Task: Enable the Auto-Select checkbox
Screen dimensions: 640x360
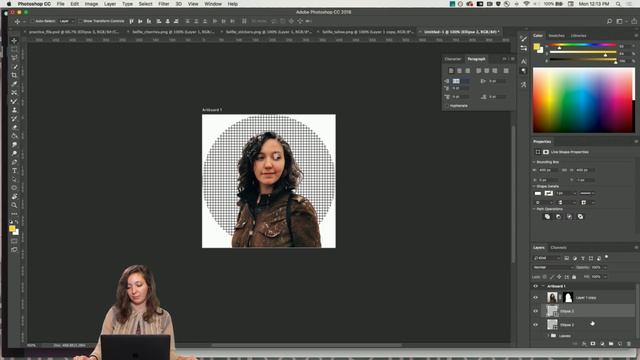Action: pyautogui.click(x=33, y=21)
